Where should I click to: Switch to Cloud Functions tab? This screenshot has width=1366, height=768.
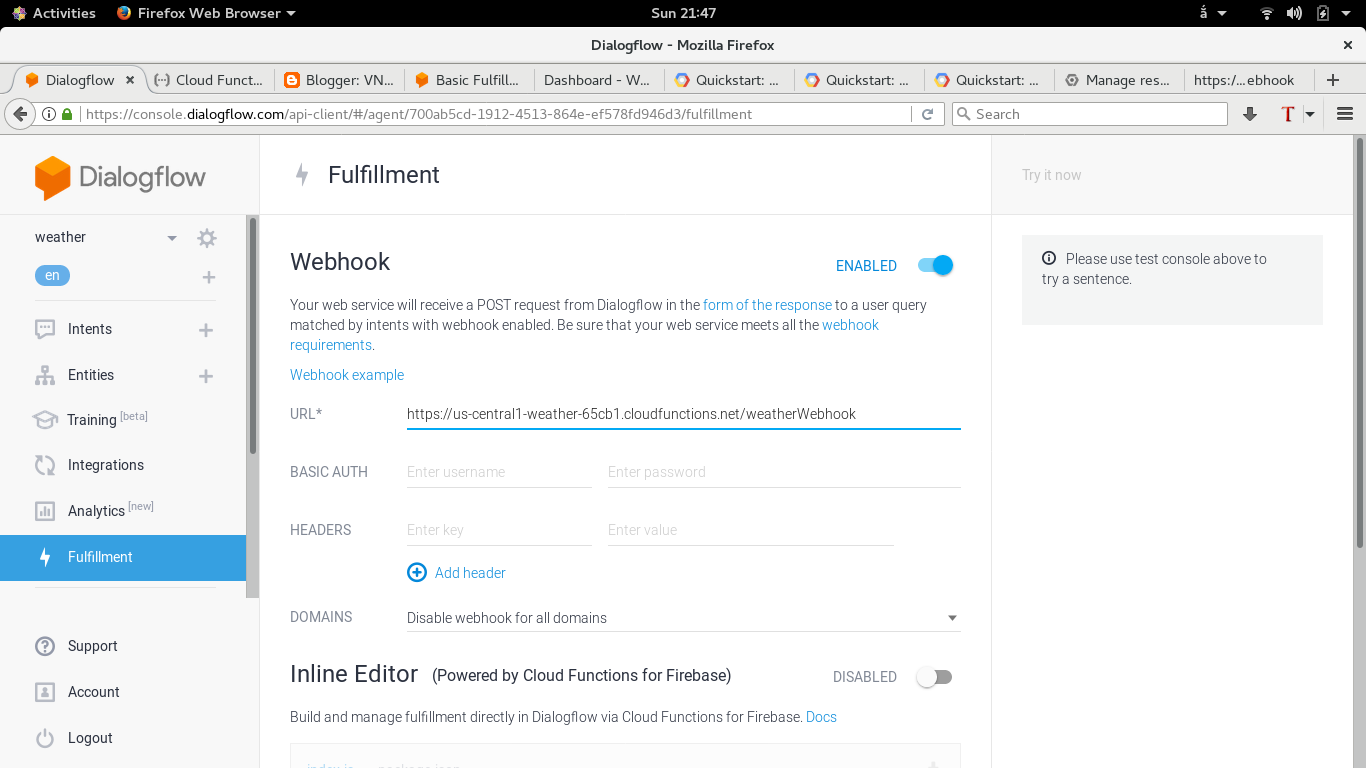coord(210,80)
